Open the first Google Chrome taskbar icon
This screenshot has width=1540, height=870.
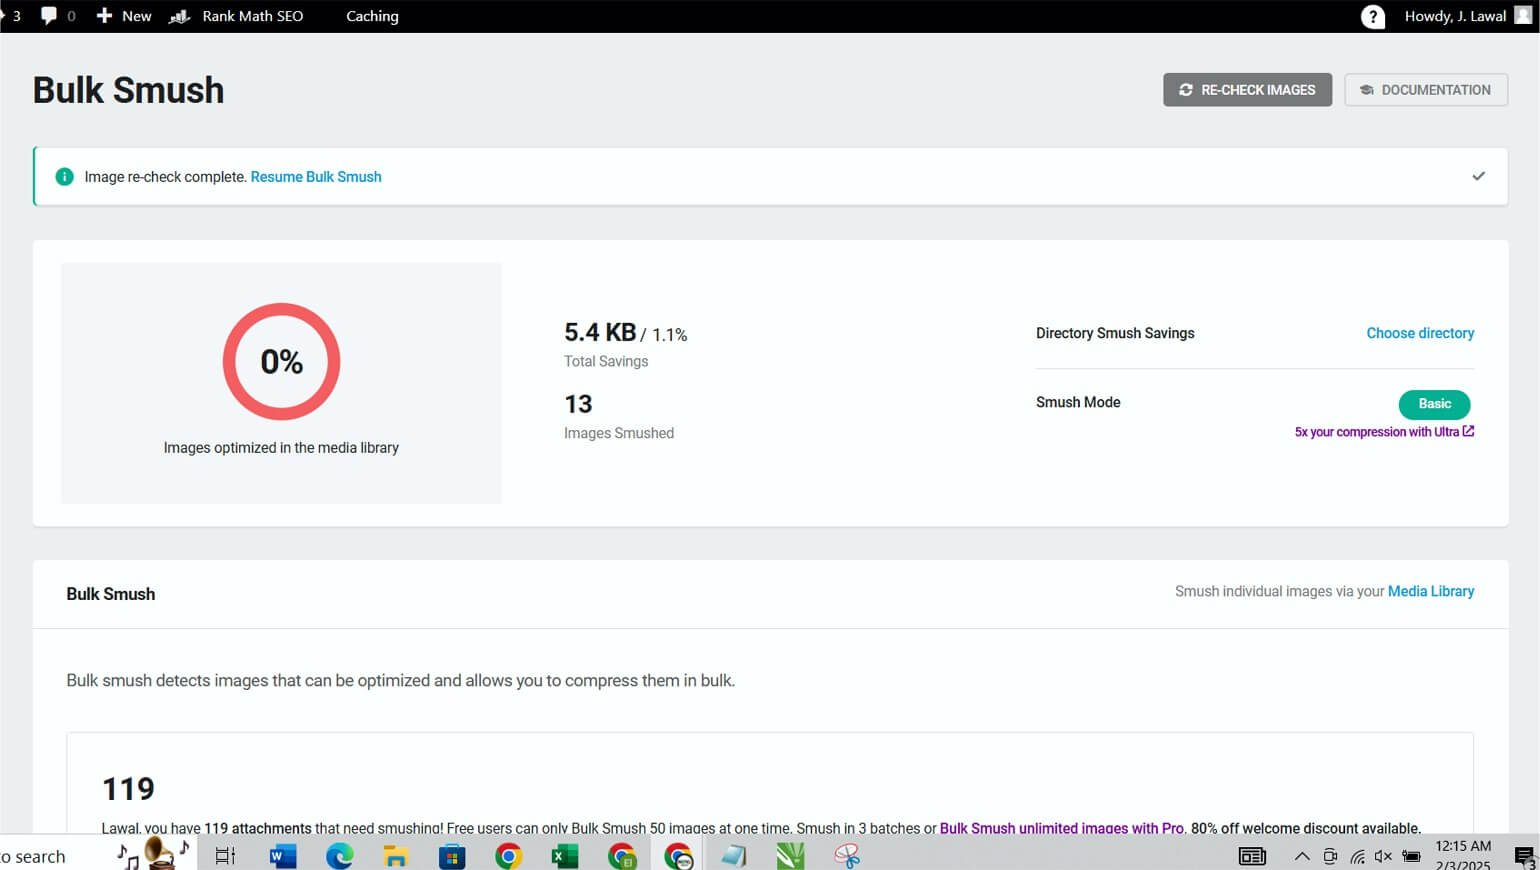[508, 856]
